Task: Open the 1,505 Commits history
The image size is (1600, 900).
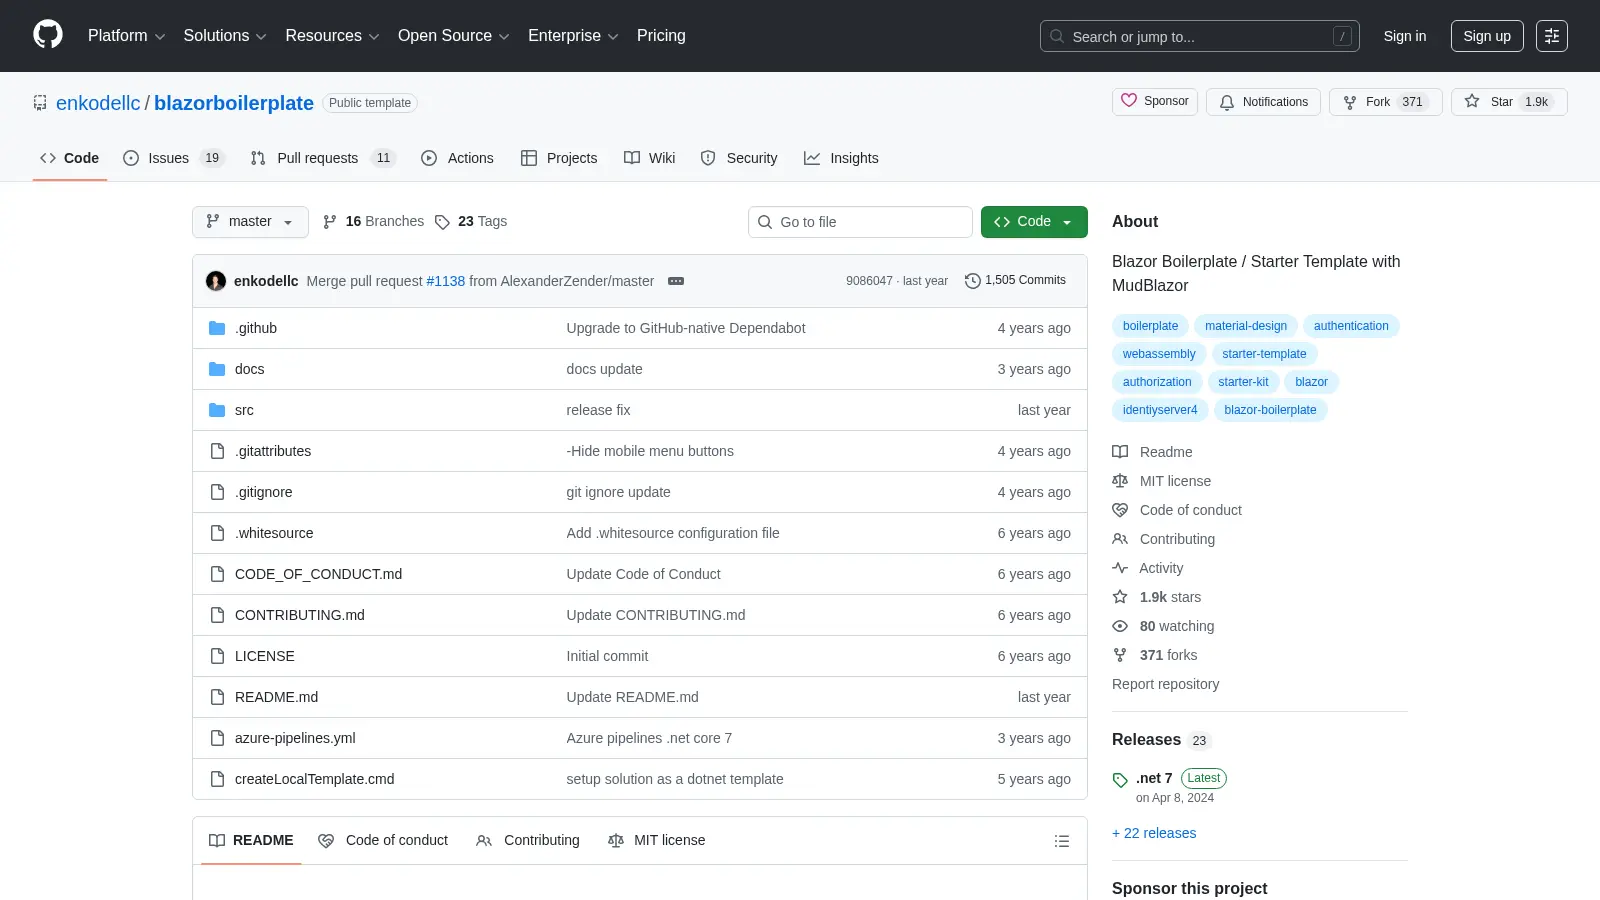Action: point(1015,280)
